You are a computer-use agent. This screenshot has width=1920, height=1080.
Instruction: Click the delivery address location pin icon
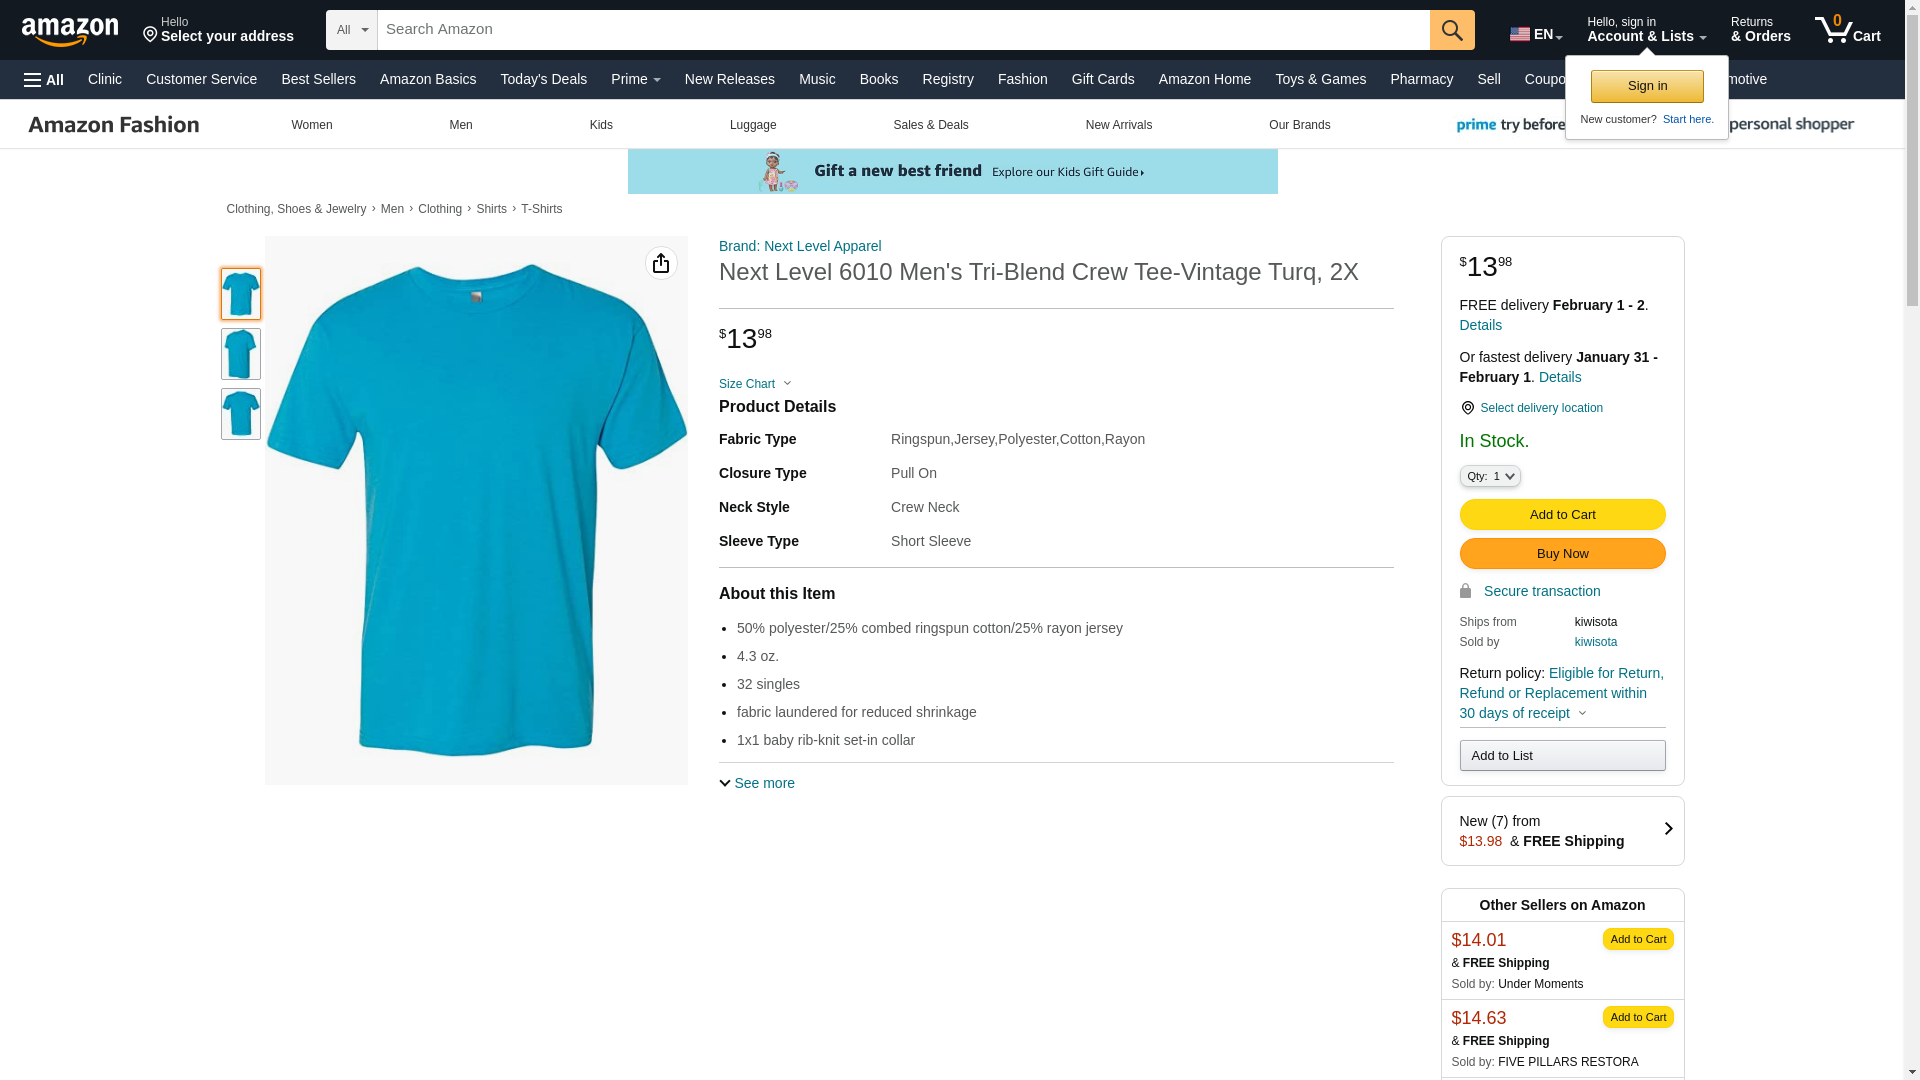(151, 35)
